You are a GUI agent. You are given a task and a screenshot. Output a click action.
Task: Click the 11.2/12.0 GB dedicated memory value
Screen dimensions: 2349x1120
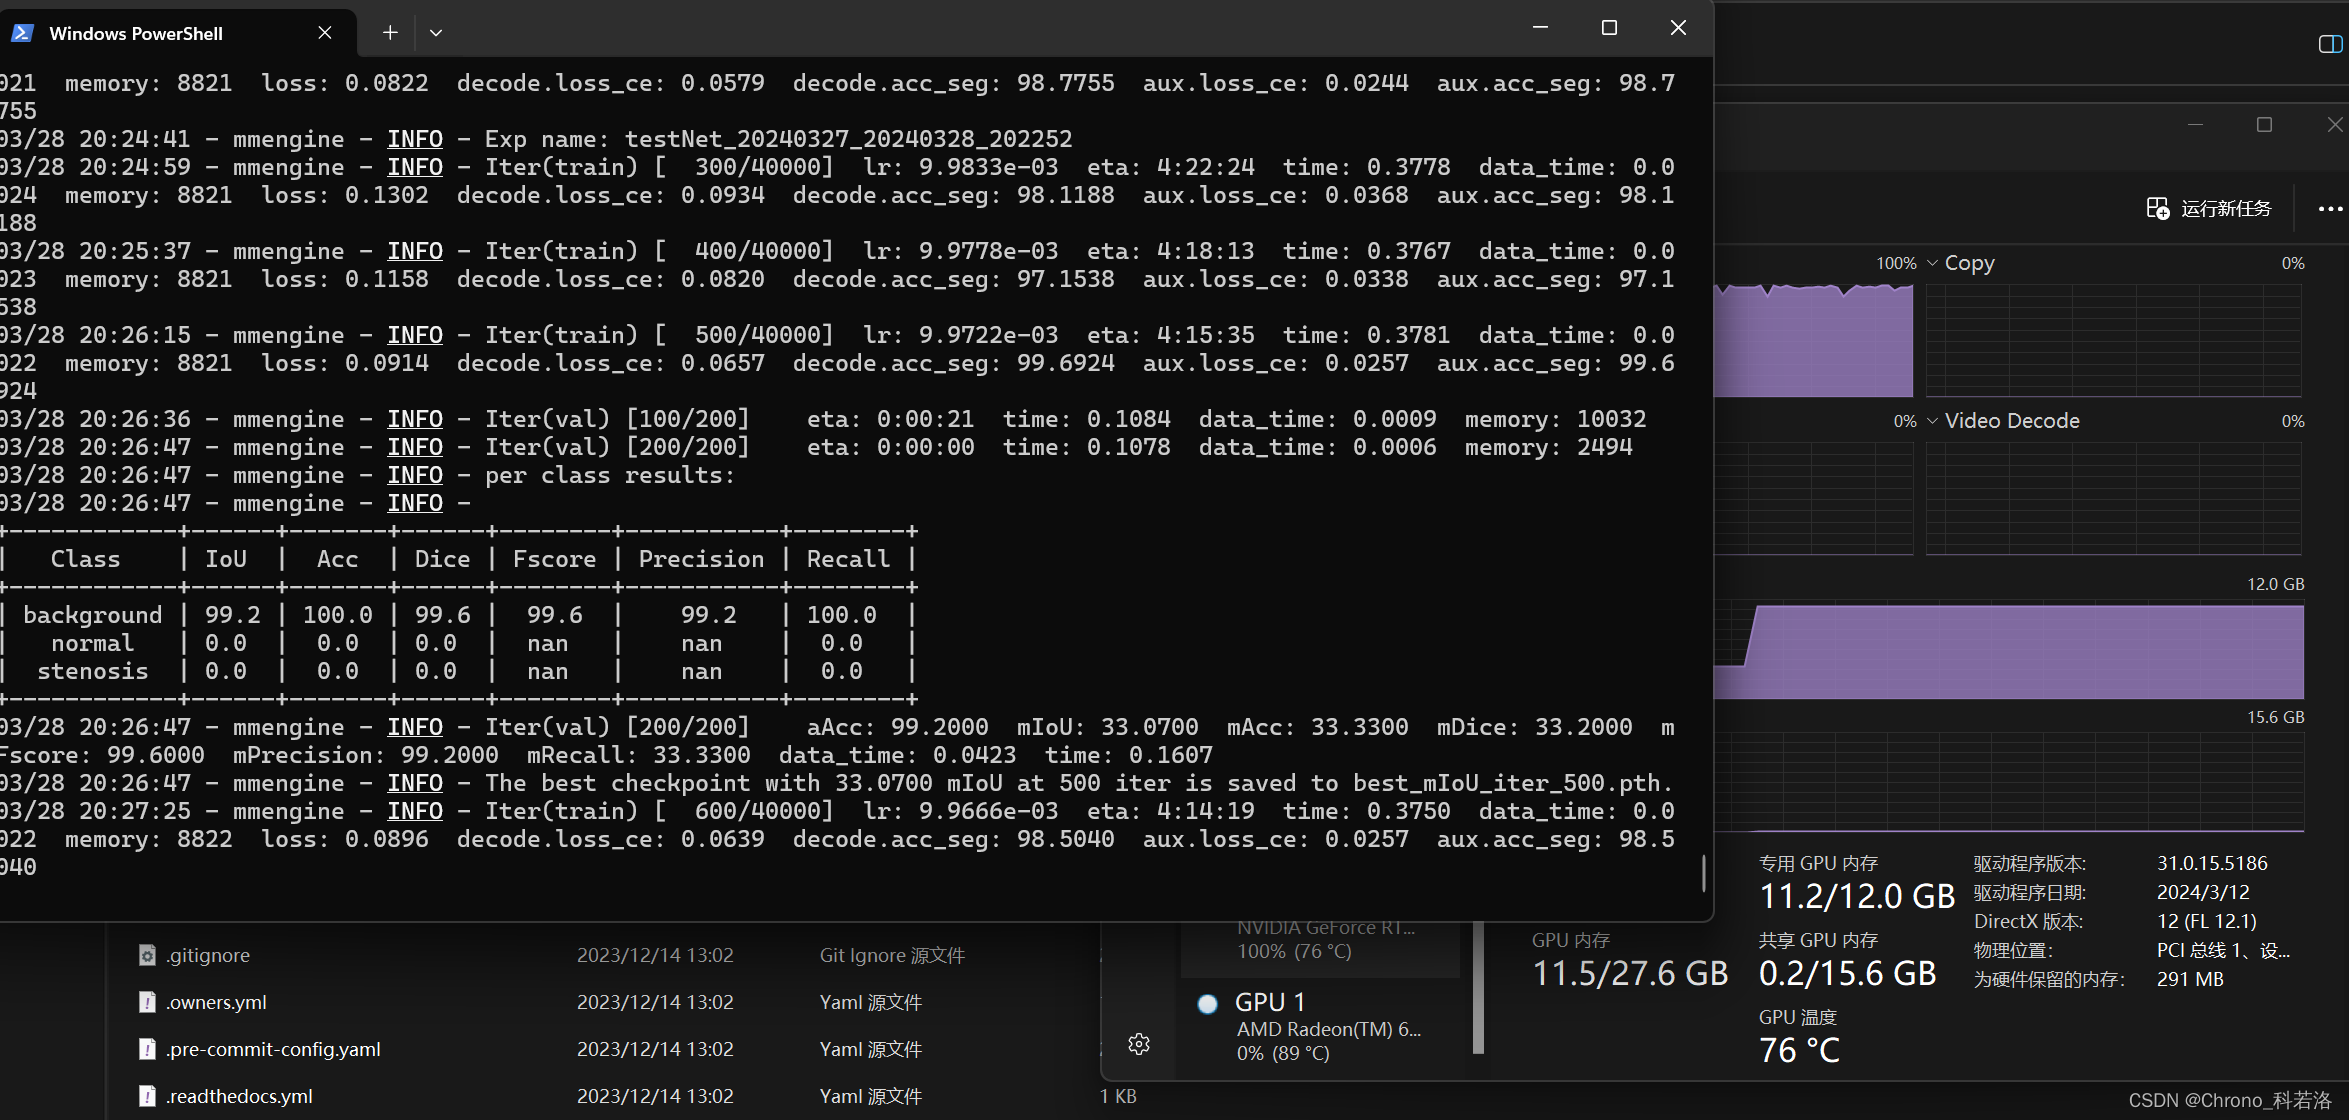click(x=1857, y=896)
